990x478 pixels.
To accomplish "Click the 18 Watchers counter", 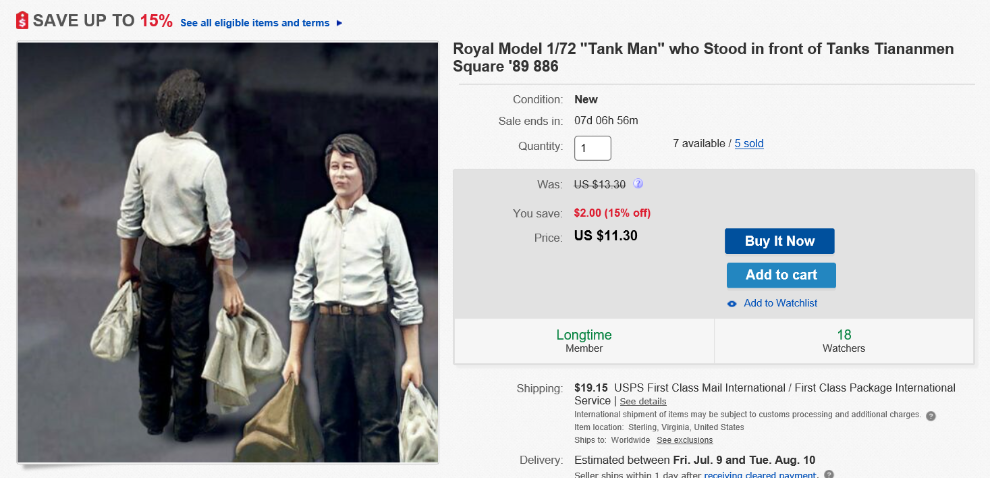I will click(x=844, y=341).
